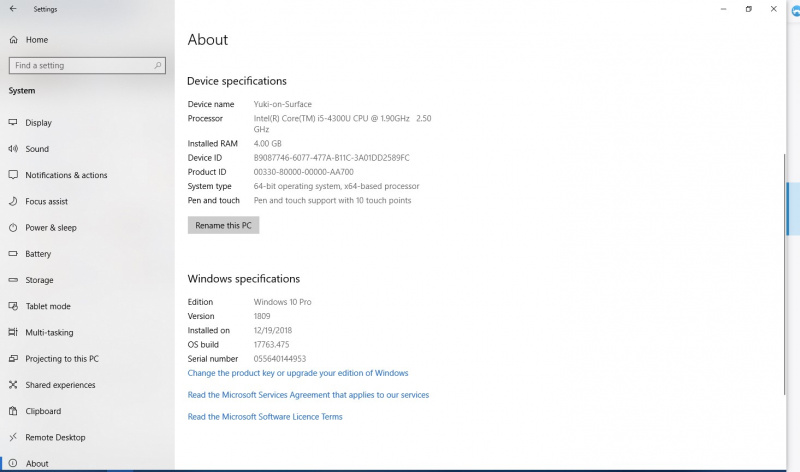Open the Microsoft Software Licence Terms link
This screenshot has height=472, width=800.
click(265, 417)
